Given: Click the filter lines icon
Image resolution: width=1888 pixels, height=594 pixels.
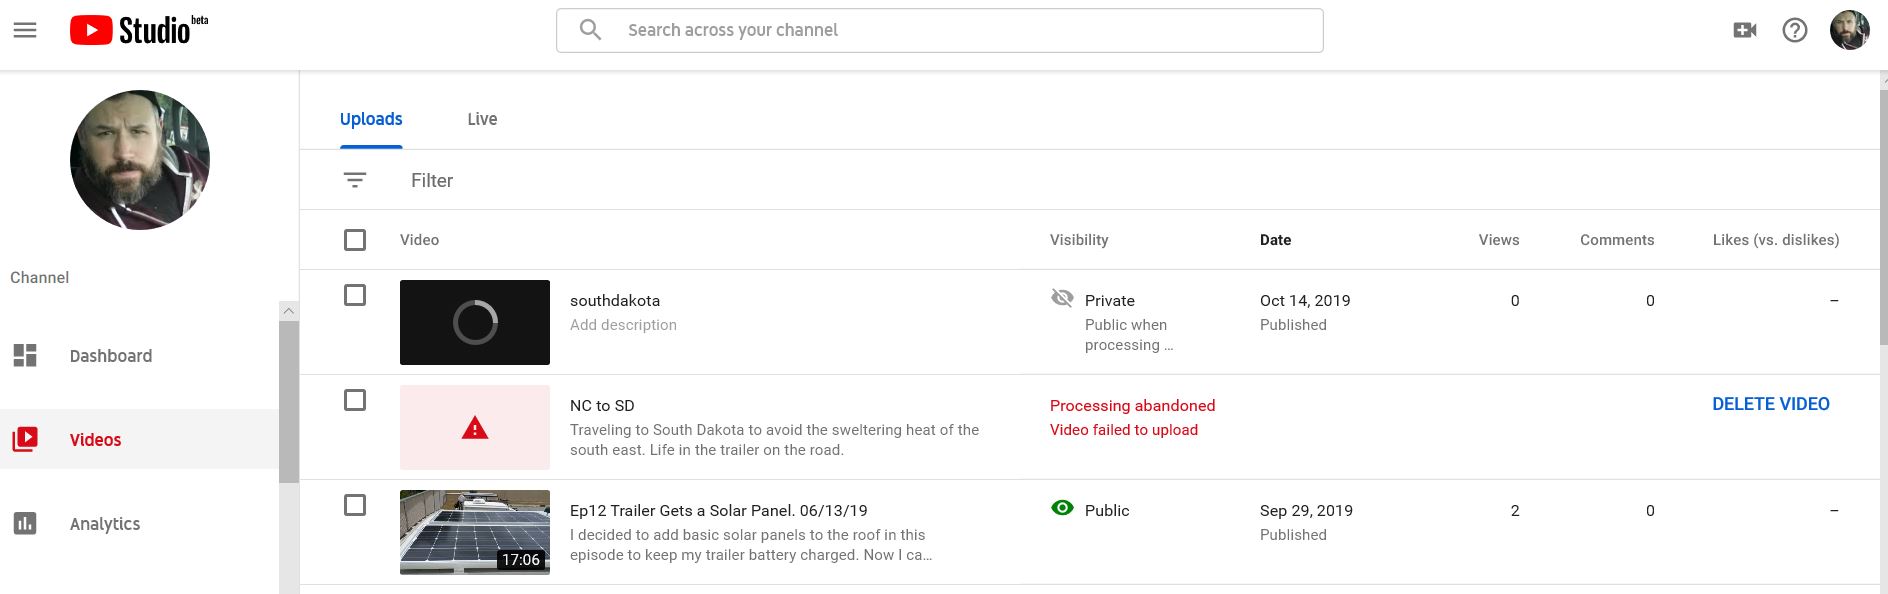Looking at the screenshot, I should pyautogui.click(x=355, y=180).
